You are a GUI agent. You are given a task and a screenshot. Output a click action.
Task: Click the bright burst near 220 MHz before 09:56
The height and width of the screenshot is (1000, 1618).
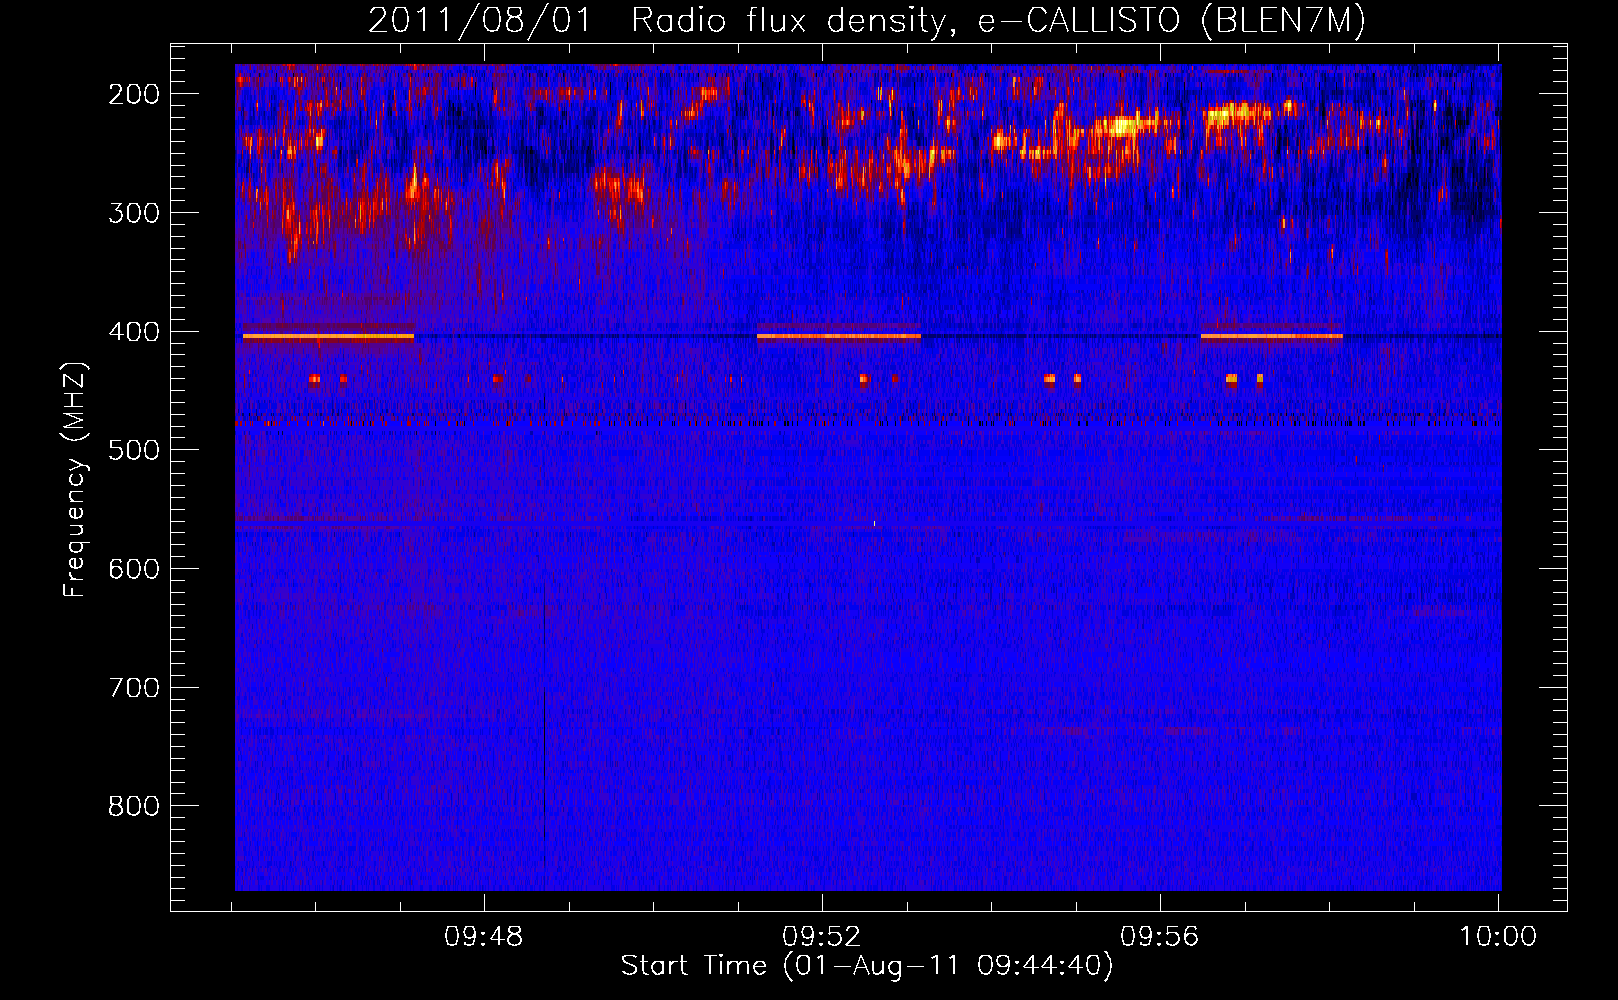click(x=1122, y=127)
